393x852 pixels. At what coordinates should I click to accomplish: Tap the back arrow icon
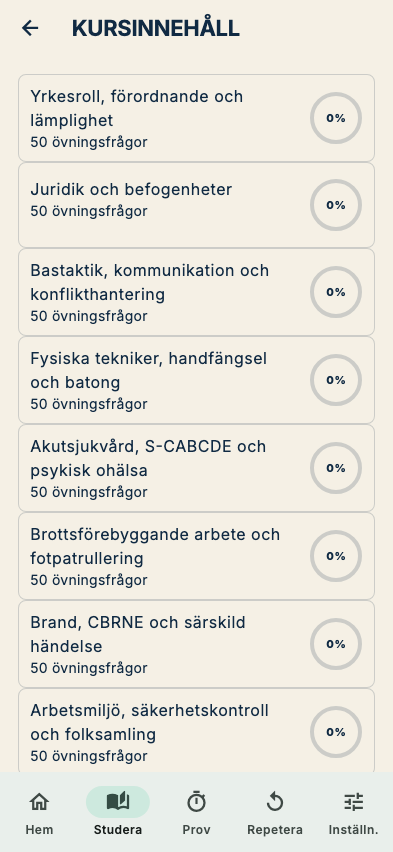(30, 28)
